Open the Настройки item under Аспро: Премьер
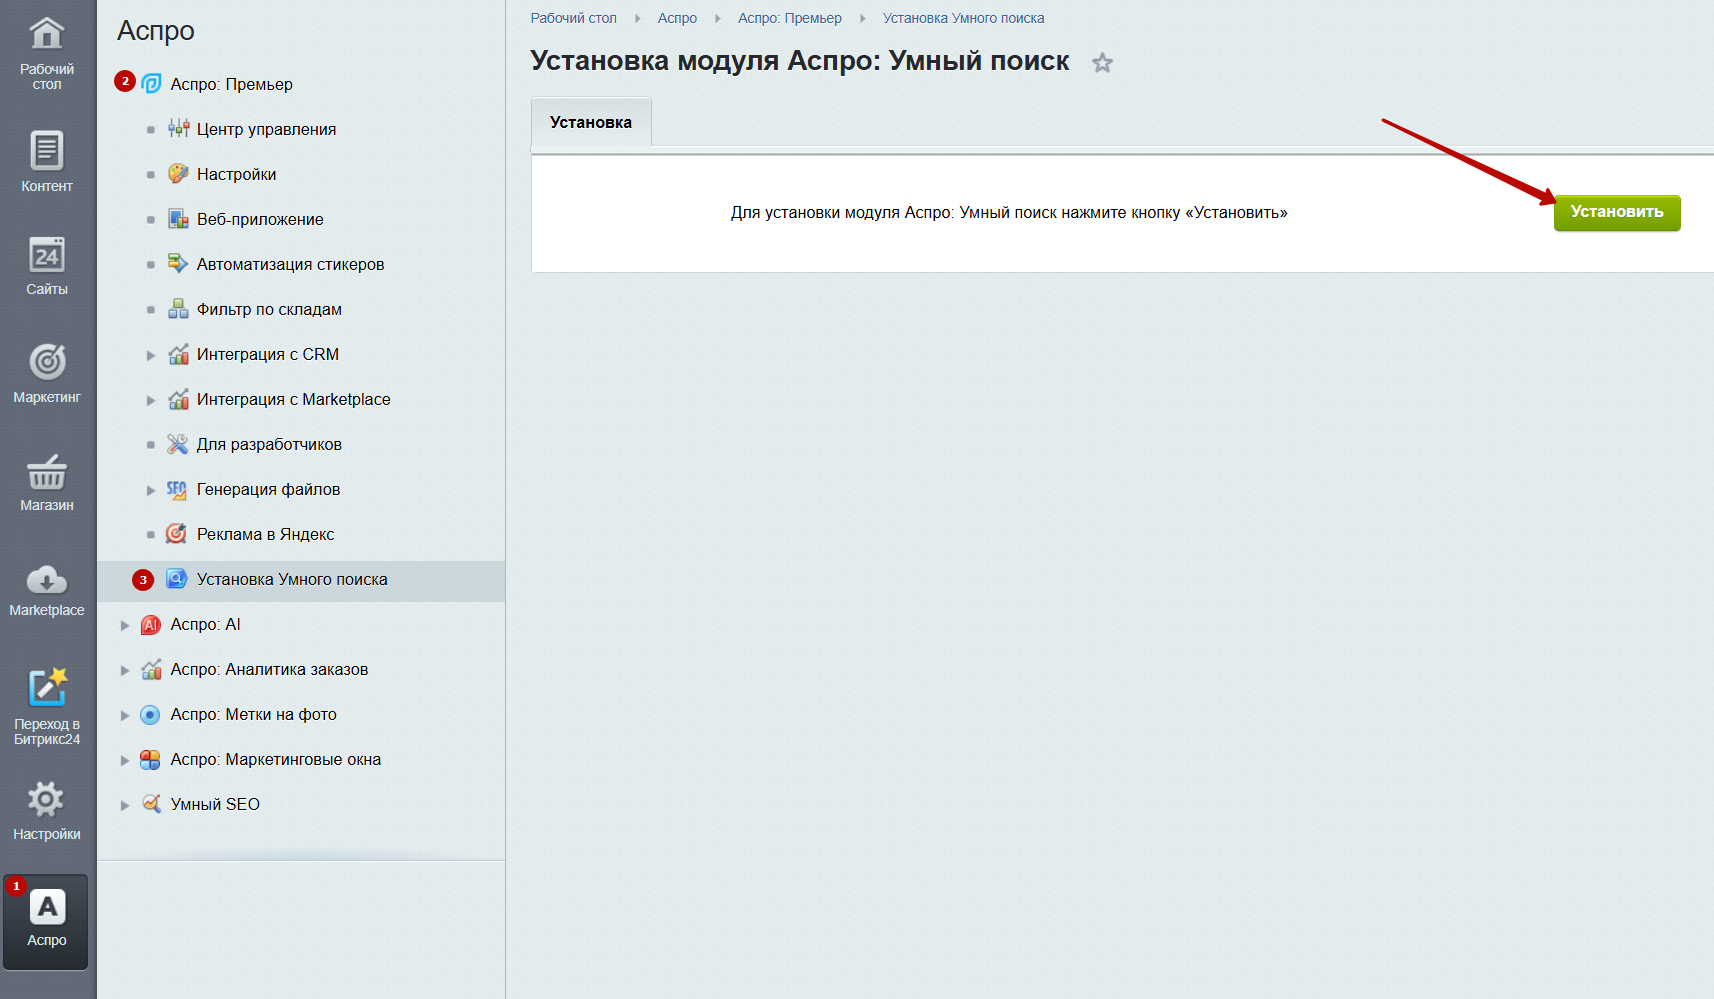 [x=236, y=174]
